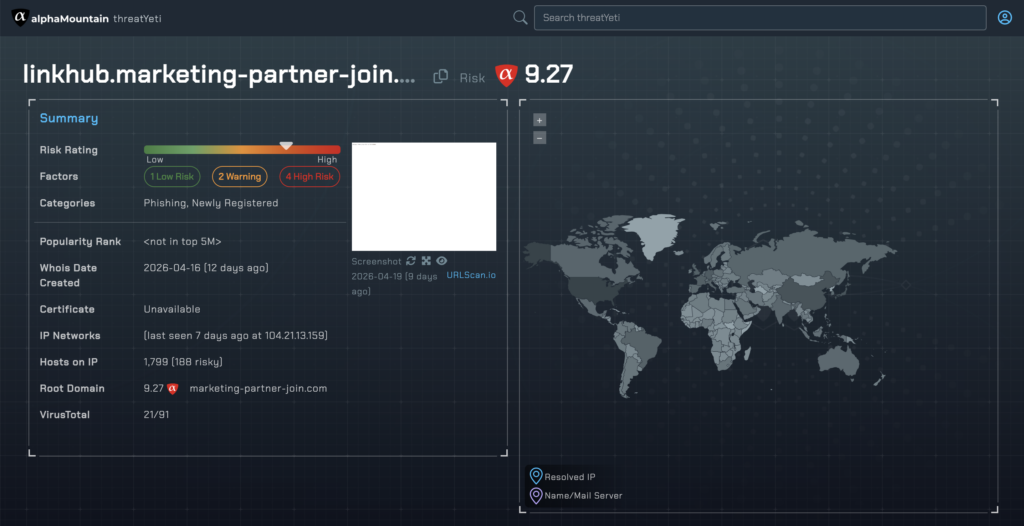Click the Risk label beside the score
This screenshot has height=526, width=1024.
472,78
